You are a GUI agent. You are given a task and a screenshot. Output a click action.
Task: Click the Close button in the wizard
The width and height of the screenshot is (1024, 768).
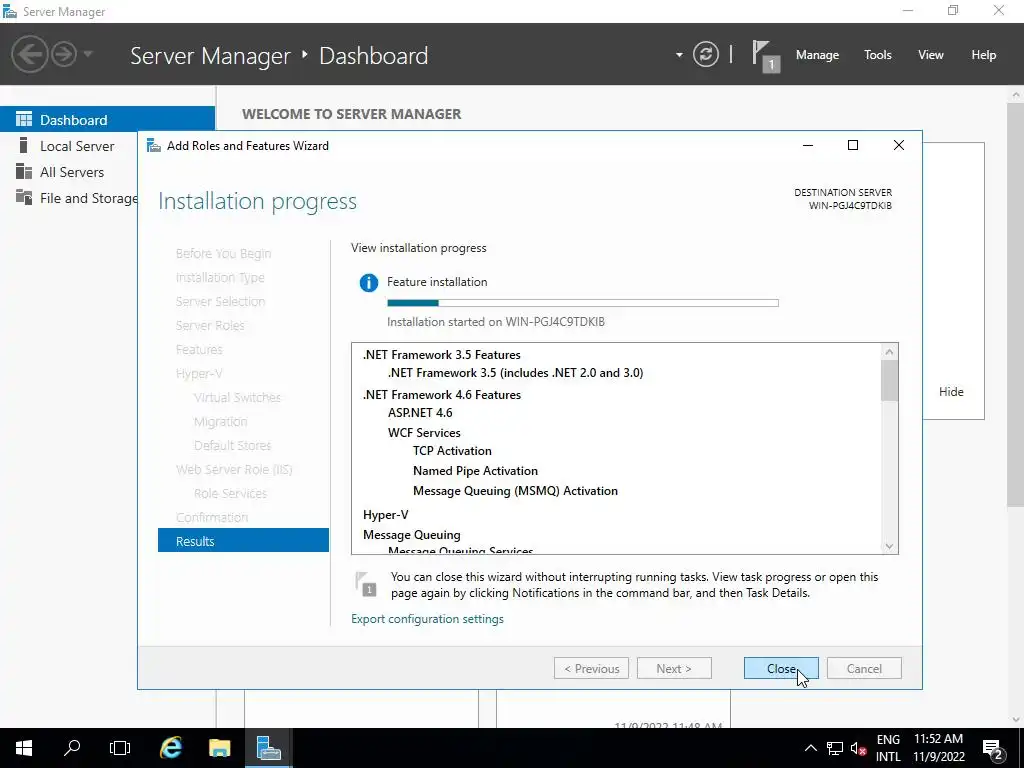click(780, 668)
